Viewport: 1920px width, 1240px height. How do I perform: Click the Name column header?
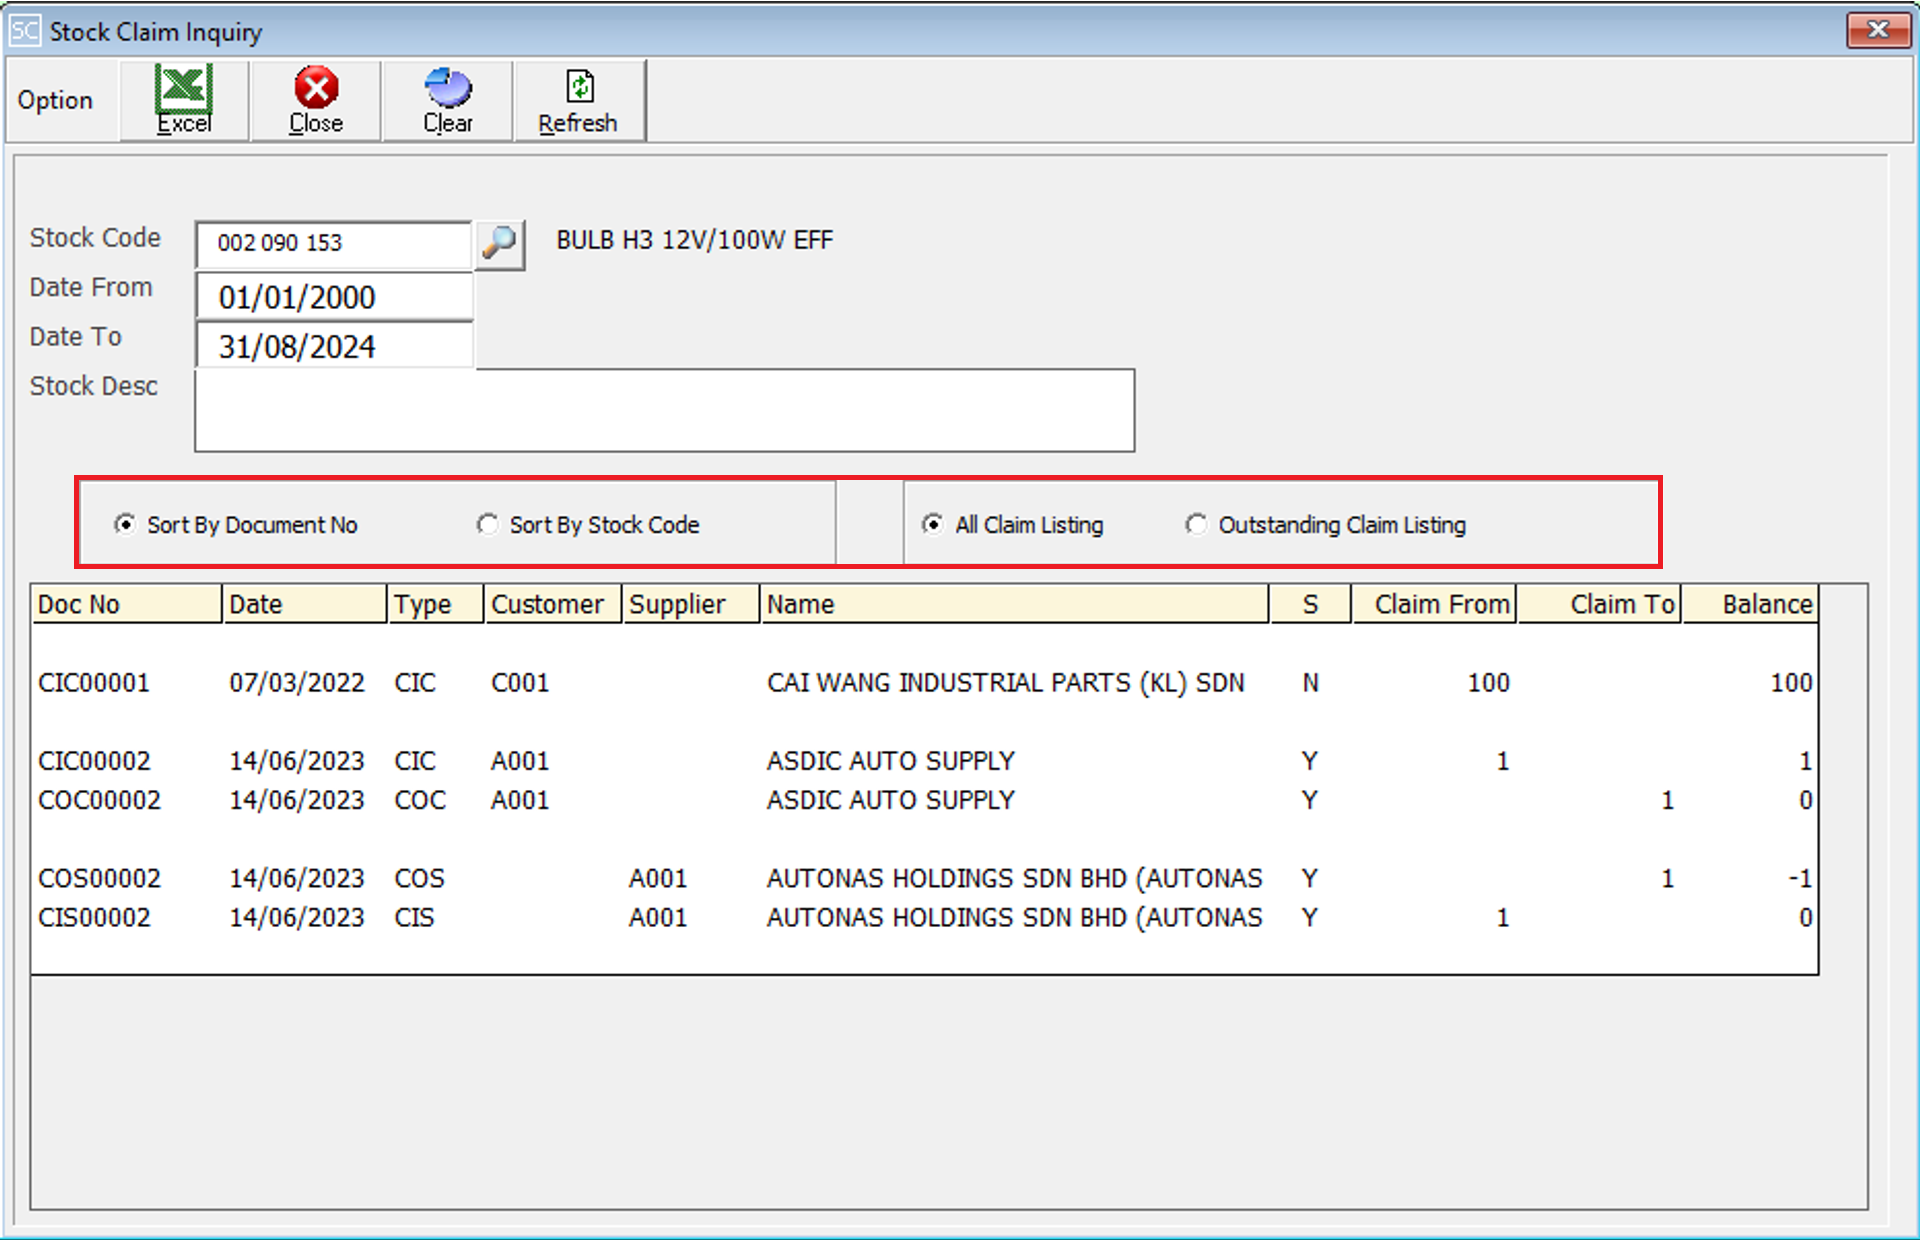coord(1015,604)
